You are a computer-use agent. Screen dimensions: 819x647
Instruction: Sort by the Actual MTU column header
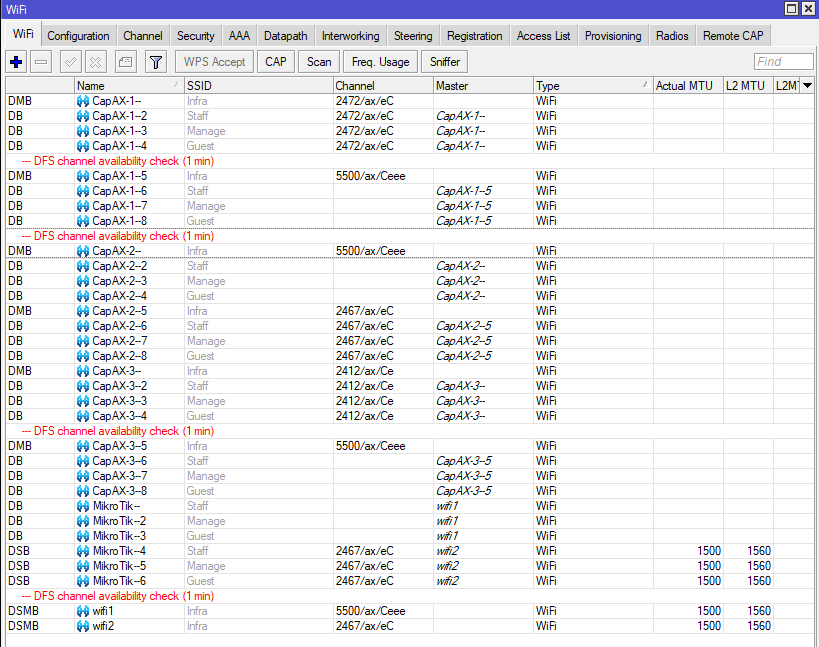pos(688,86)
